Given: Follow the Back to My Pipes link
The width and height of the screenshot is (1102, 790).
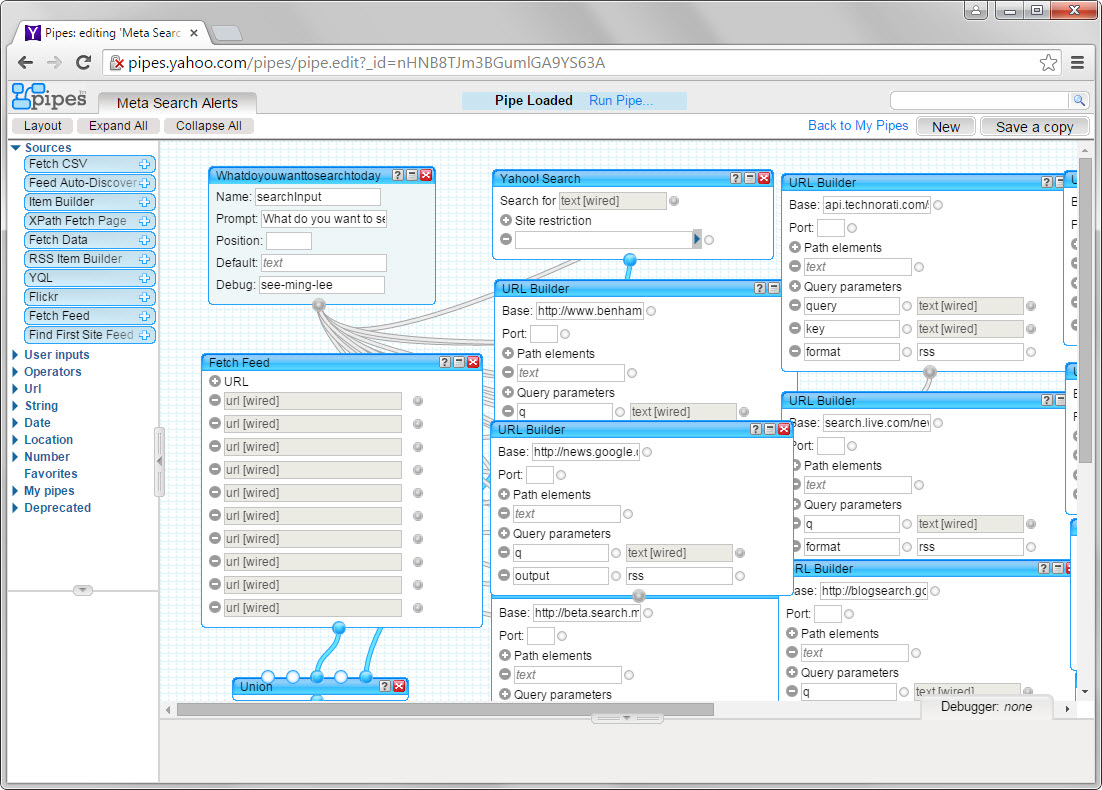Looking at the screenshot, I should point(857,126).
